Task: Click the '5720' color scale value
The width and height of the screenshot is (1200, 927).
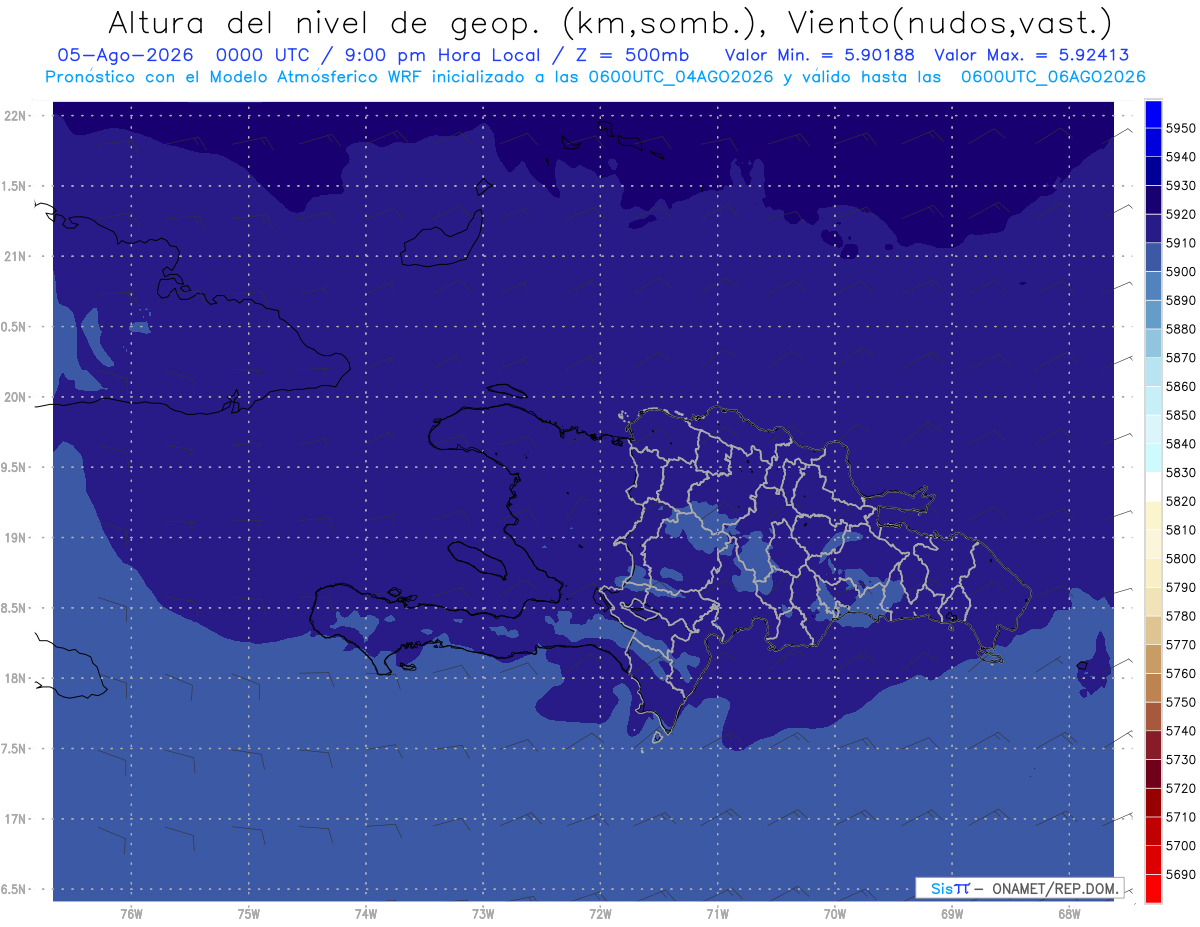Action: point(1180,788)
